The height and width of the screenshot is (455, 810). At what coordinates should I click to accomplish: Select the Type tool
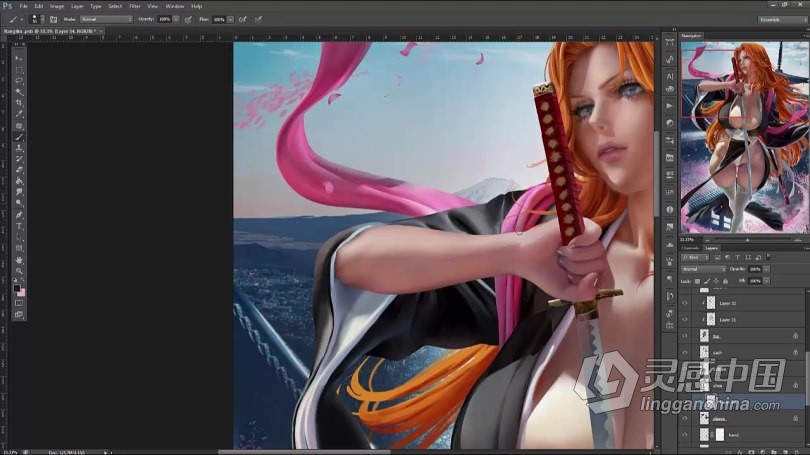[19, 226]
